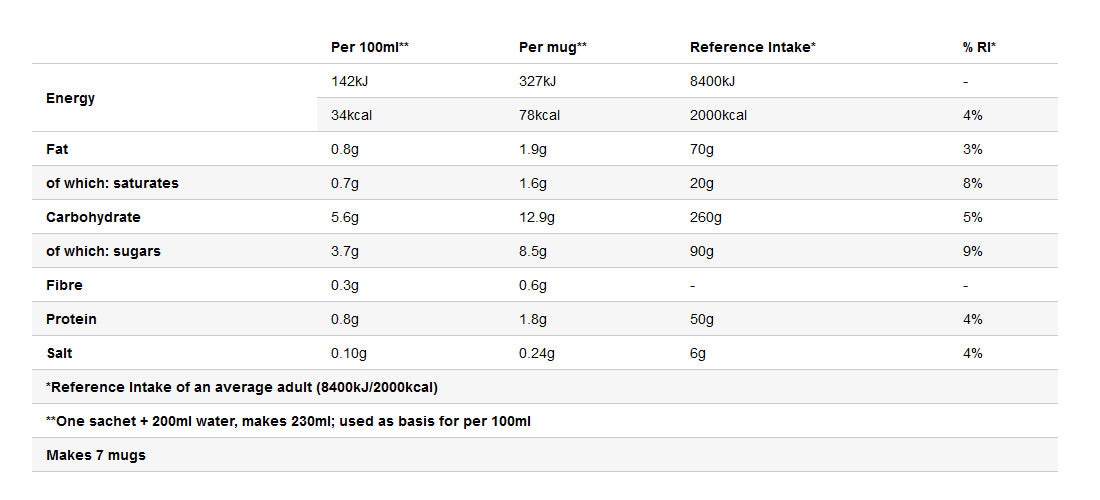Select the 'Fibre' row label
This screenshot has width=1100, height=500.
[x=64, y=285]
